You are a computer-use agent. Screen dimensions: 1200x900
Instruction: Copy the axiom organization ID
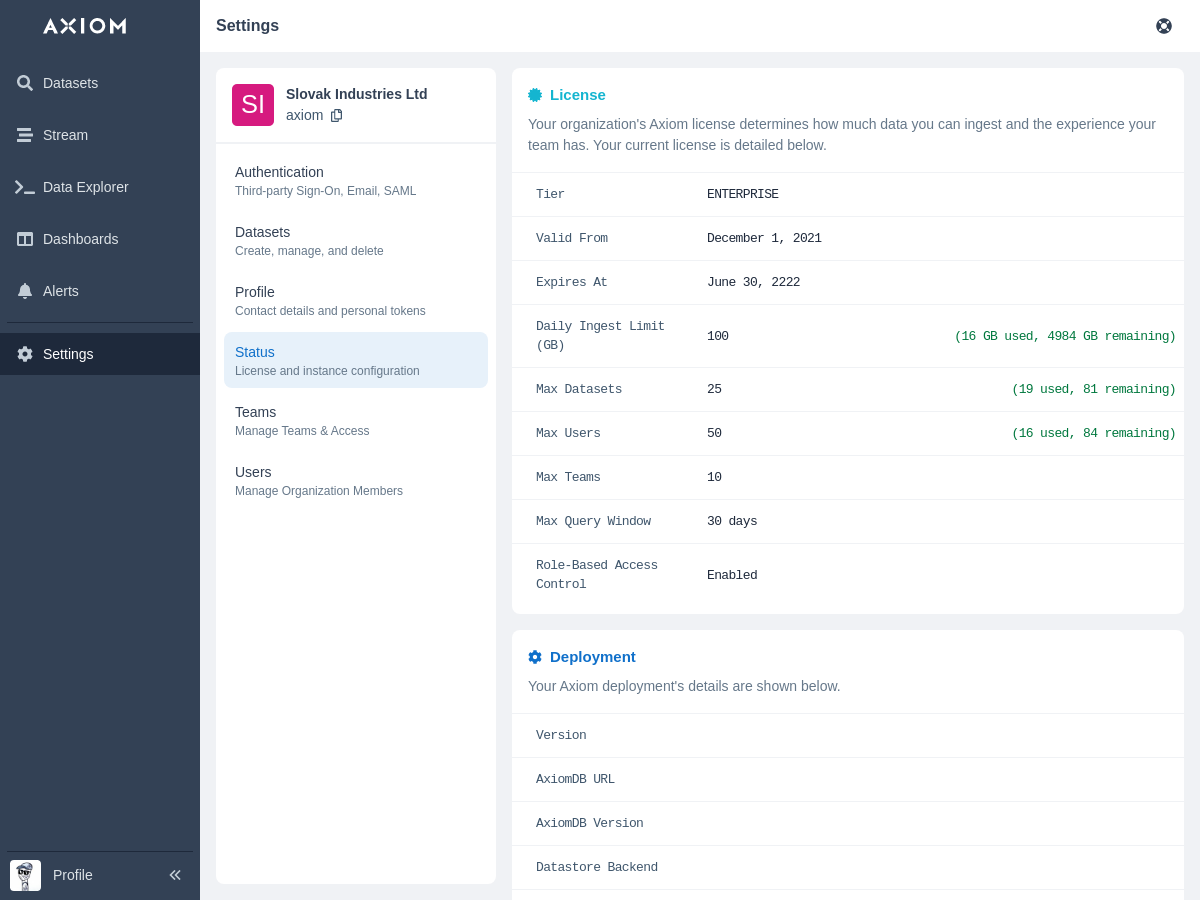pyautogui.click(x=337, y=115)
